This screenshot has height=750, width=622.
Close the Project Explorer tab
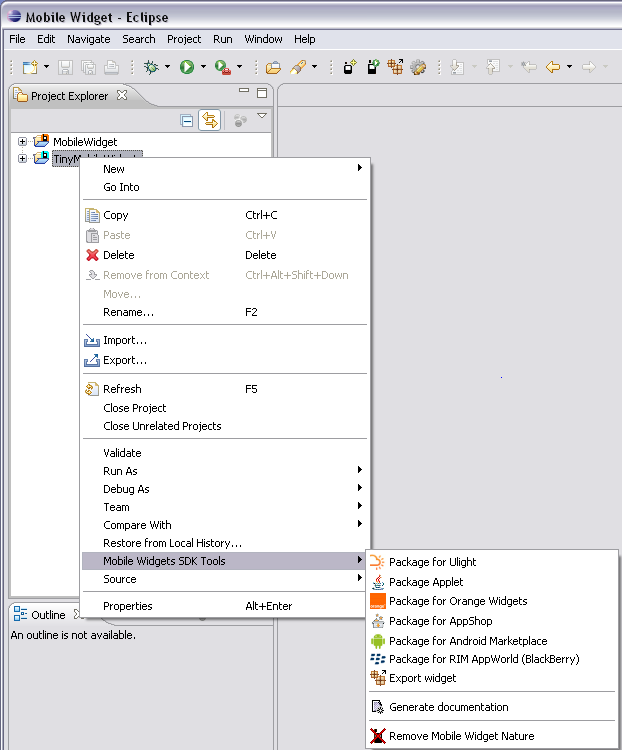tap(122, 95)
